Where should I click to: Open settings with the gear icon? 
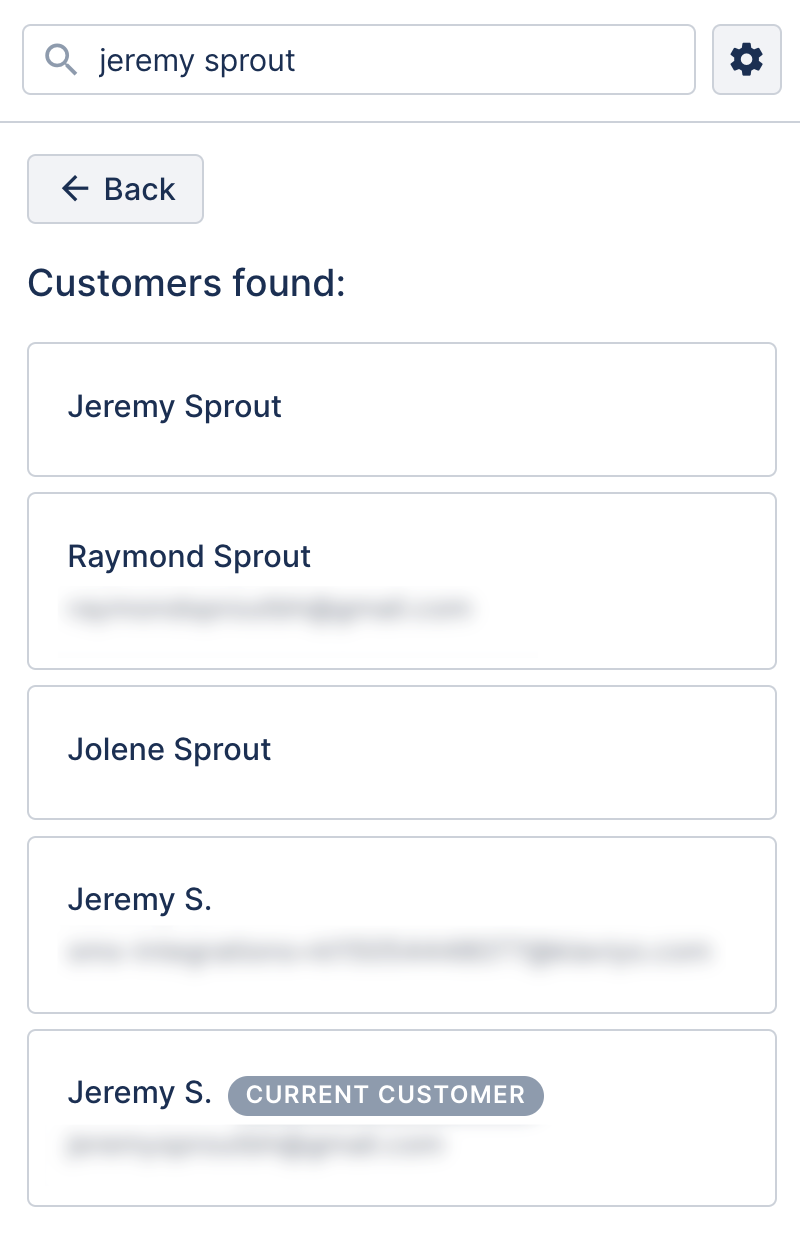[746, 60]
